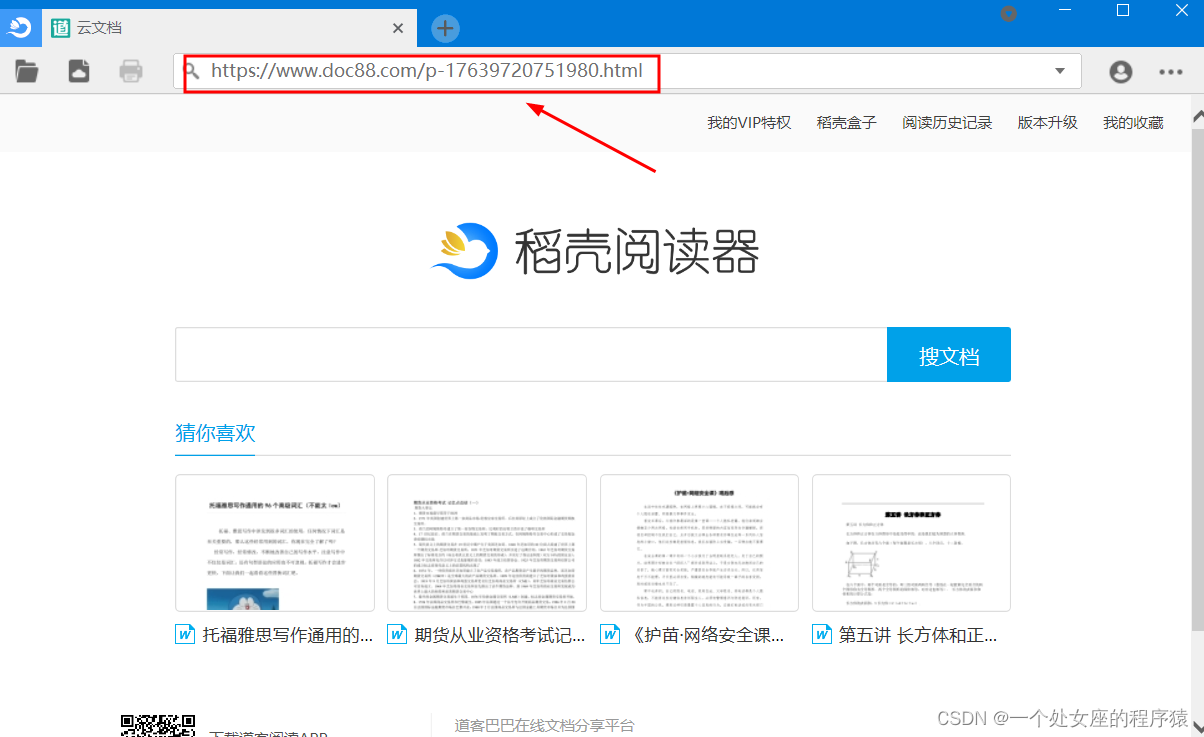Image resolution: width=1204 pixels, height=737 pixels.
Task: Click the page scrollbar up arrow
Action: 1197,118
